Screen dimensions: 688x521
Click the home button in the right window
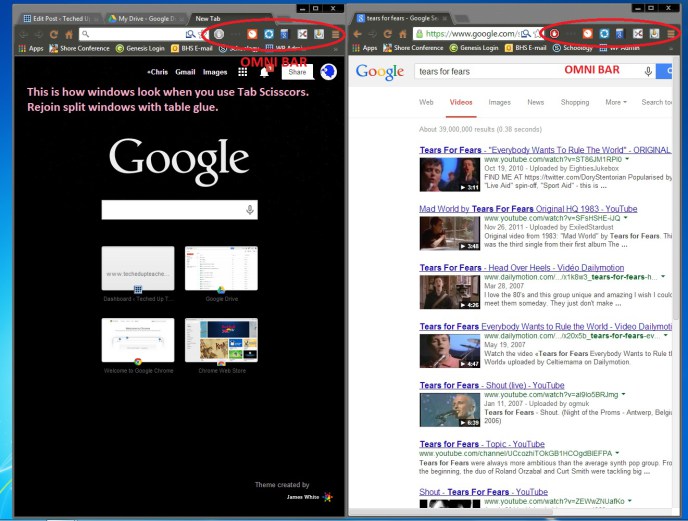point(403,34)
